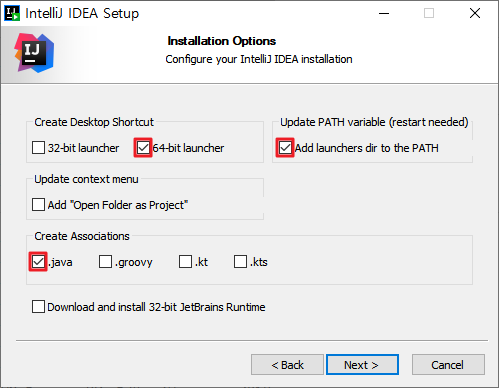
Task: Close the IntelliJ IDEA Setup window
Action: pyautogui.click(x=475, y=13)
